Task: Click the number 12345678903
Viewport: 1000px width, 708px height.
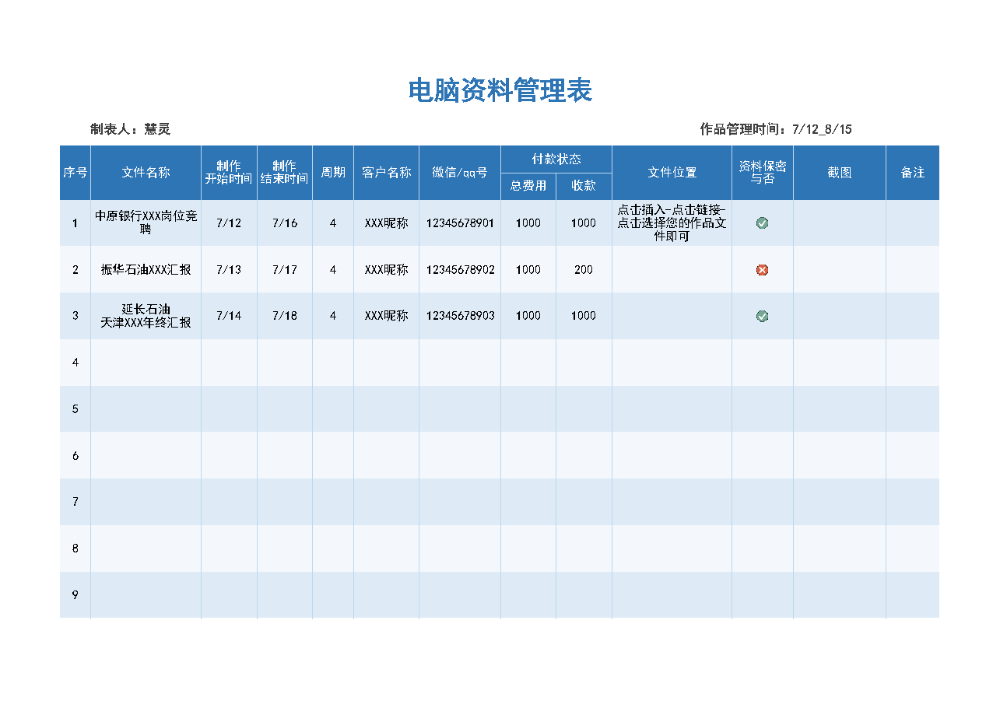Action: 460,316
